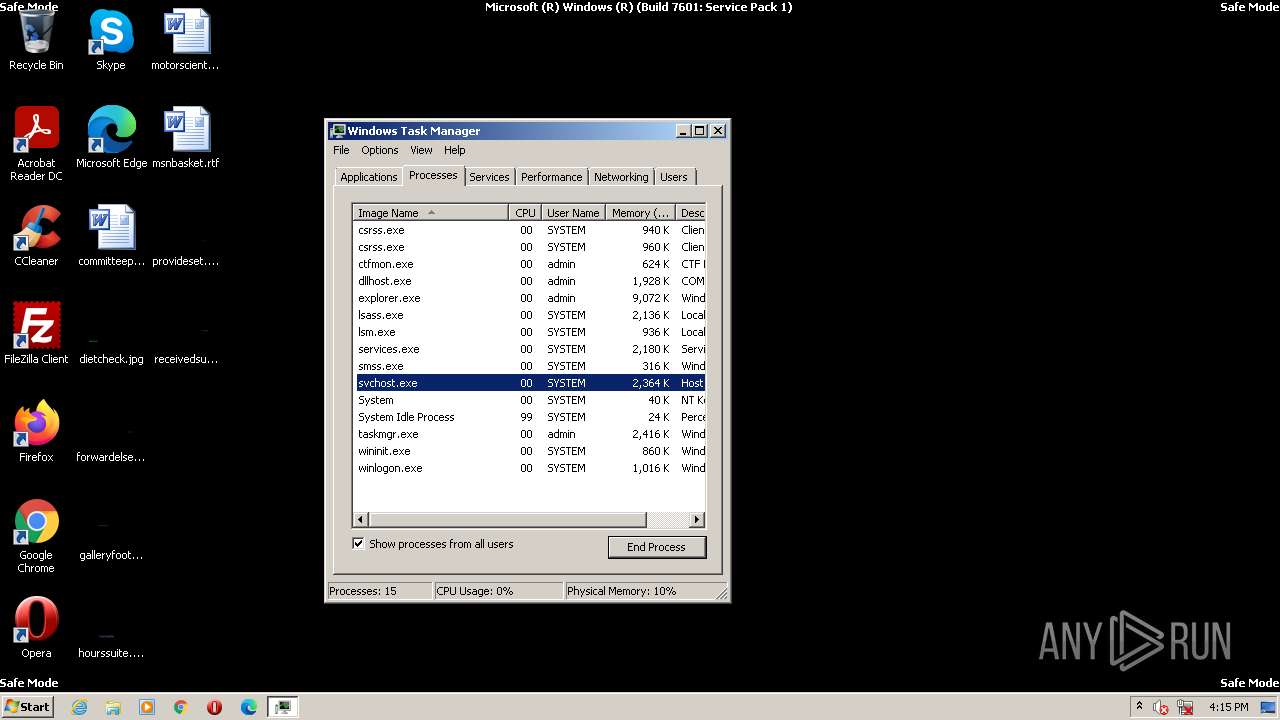
Task: Click Edge icon in the taskbar
Action: click(x=249, y=707)
